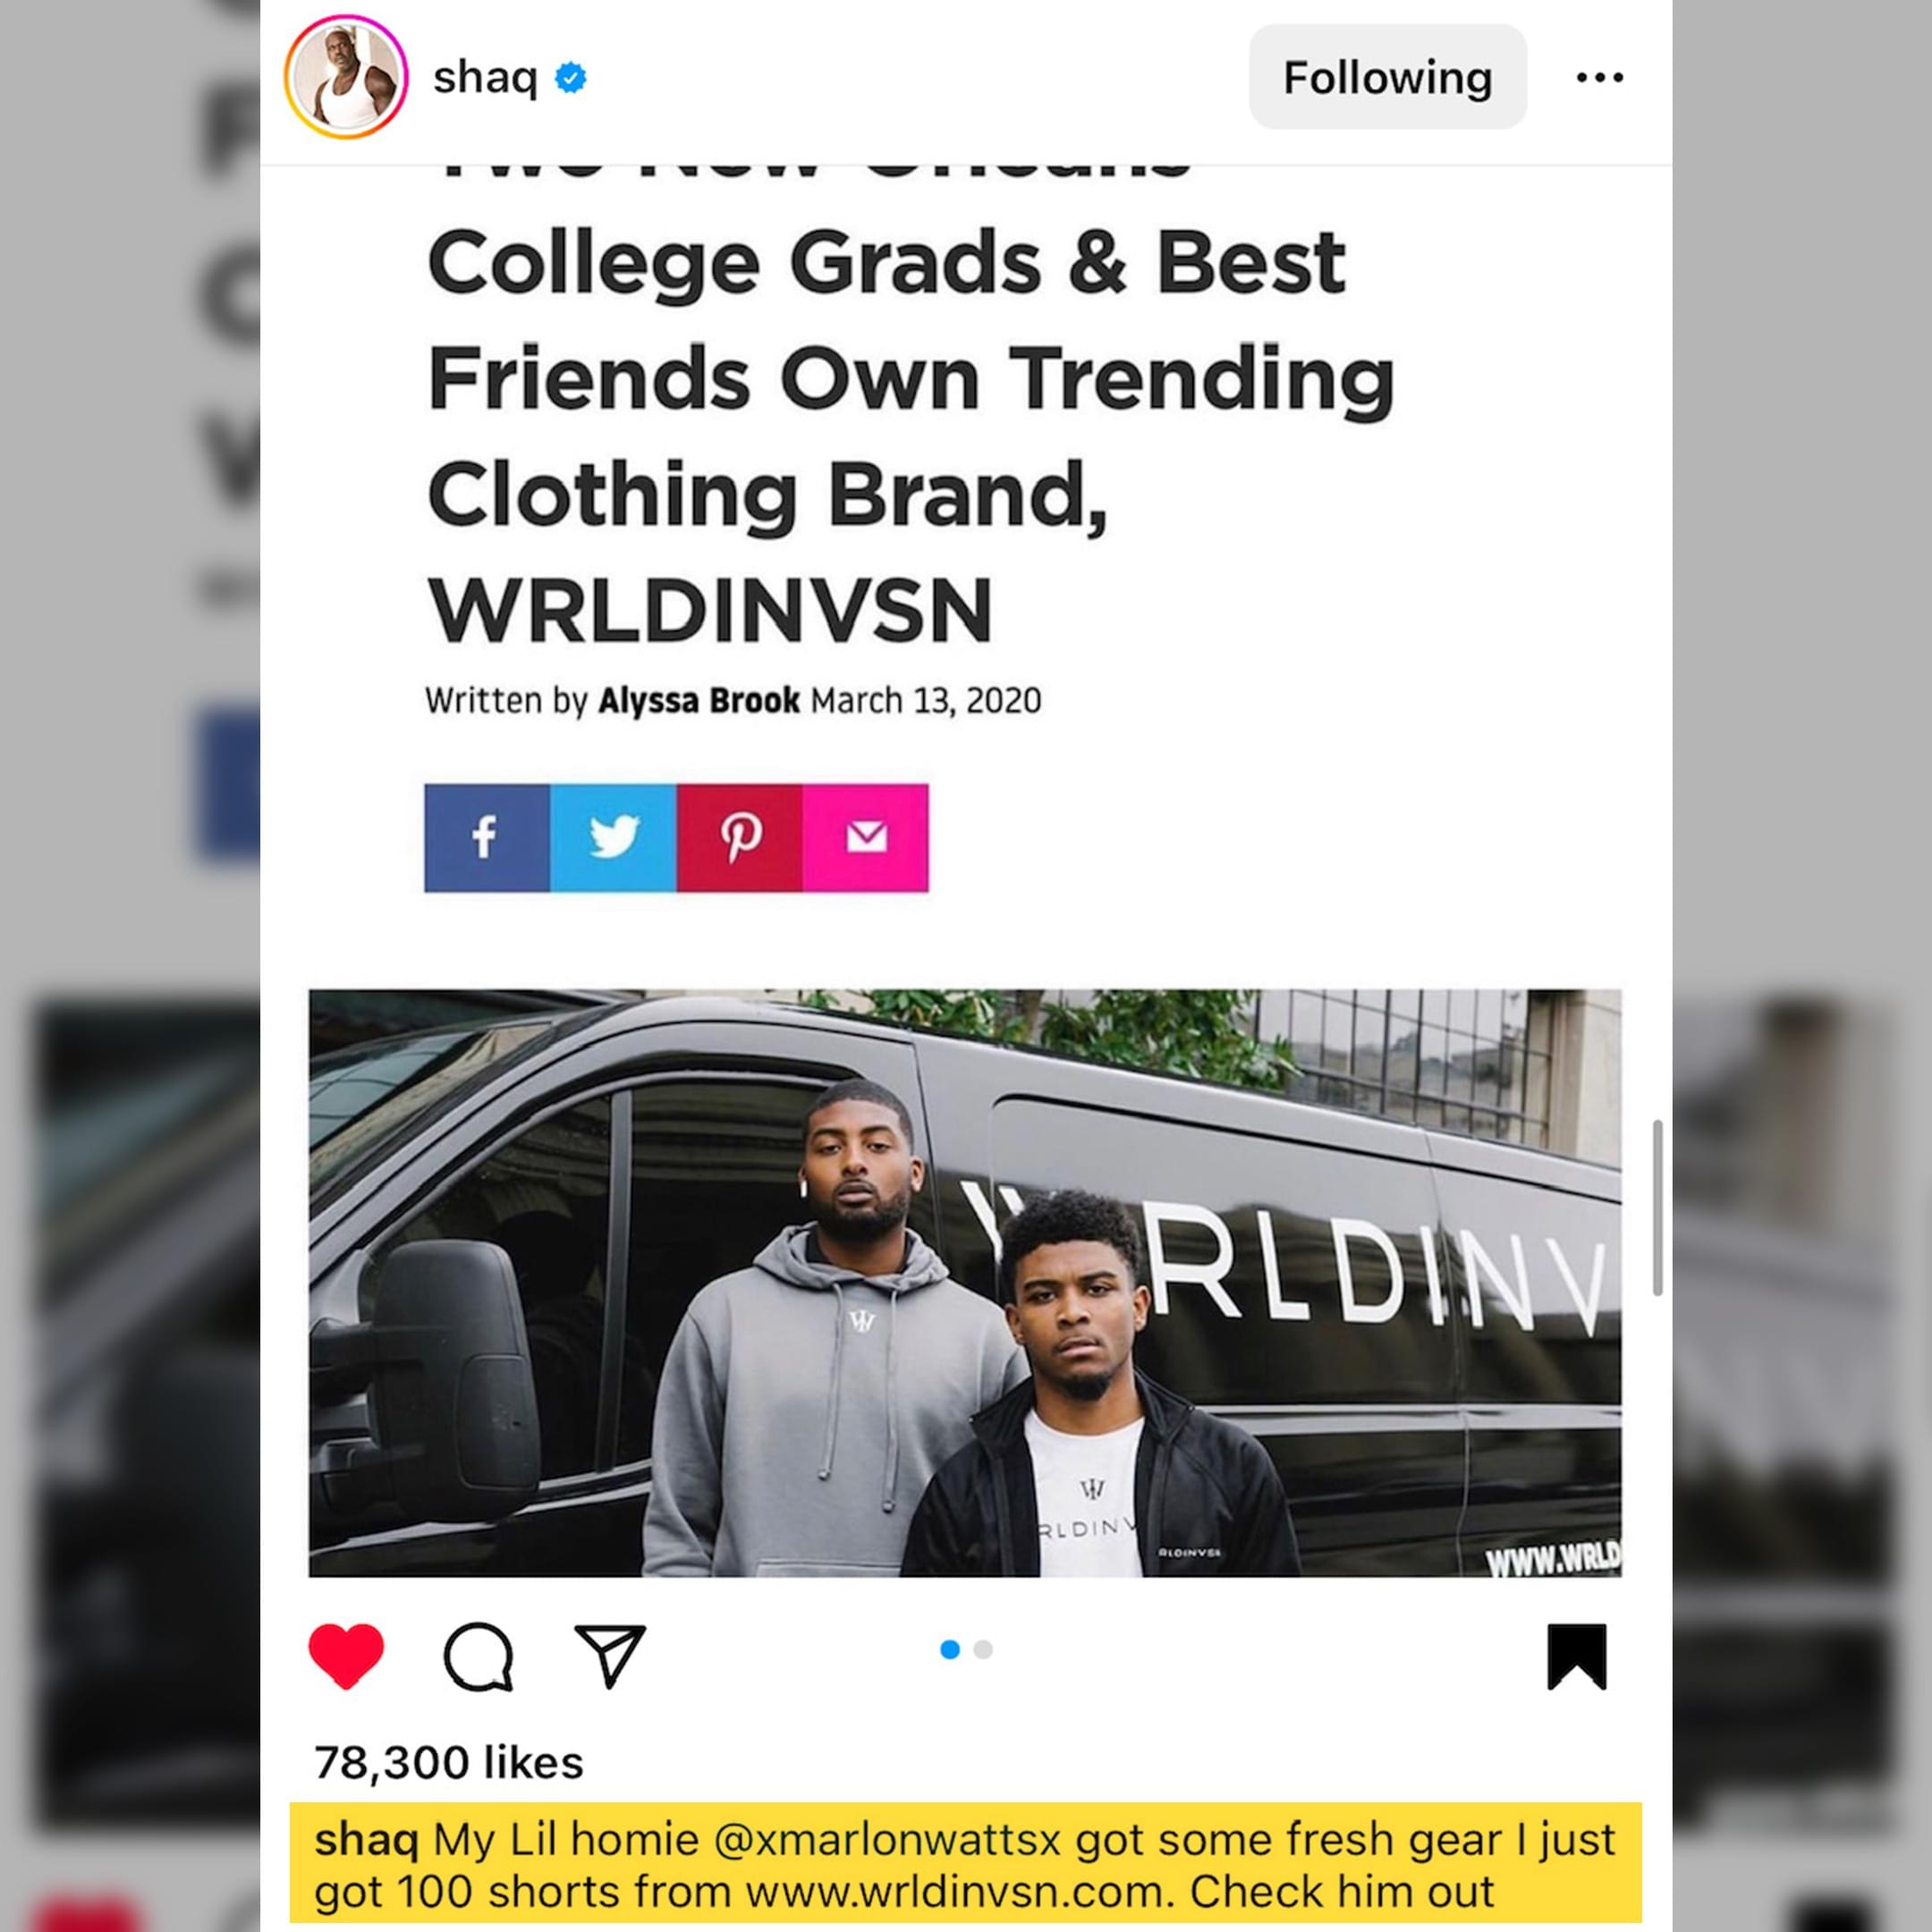Viewport: 1932px width, 1932px height.
Task: Share article on Twitter icon
Action: point(613,838)
